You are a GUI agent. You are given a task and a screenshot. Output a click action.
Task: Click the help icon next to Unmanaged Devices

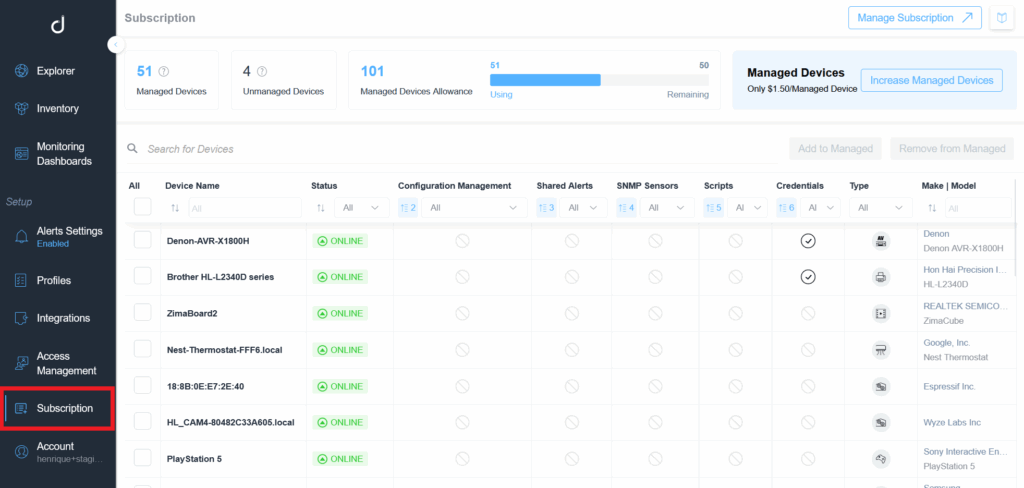262,71
